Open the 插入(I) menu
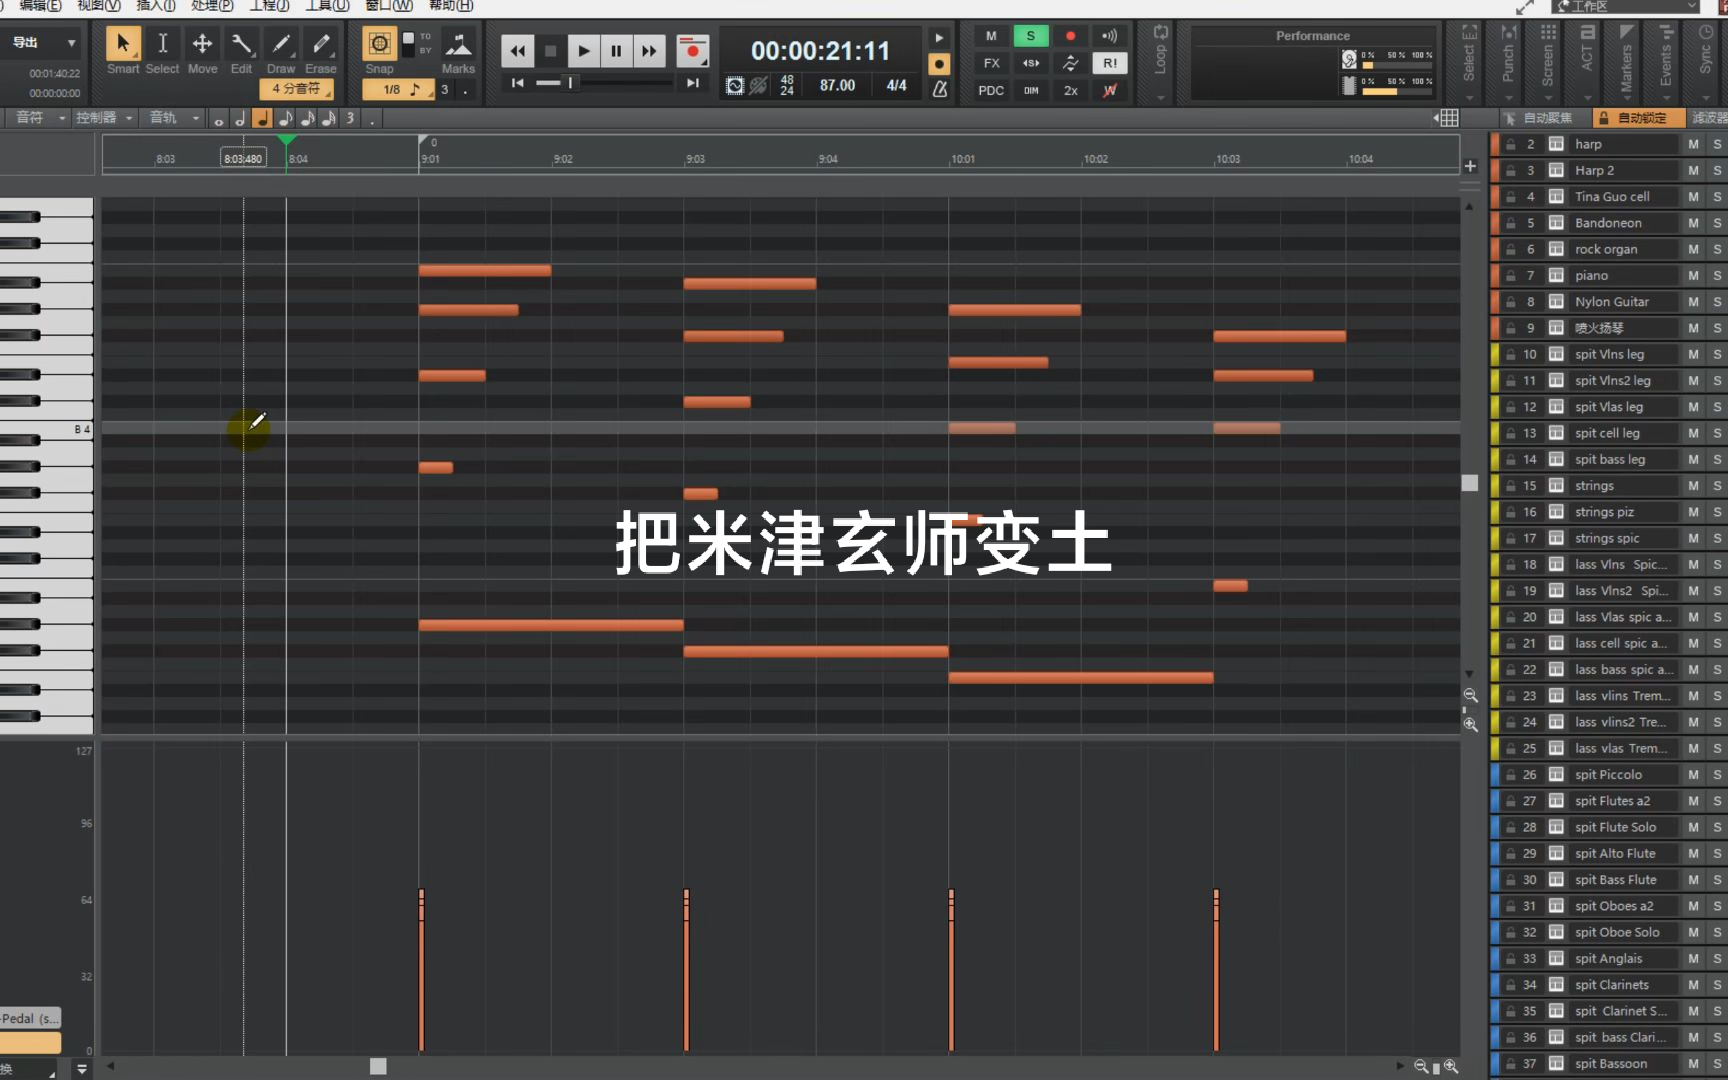The image size is (1728, 1080). point(155,6)
